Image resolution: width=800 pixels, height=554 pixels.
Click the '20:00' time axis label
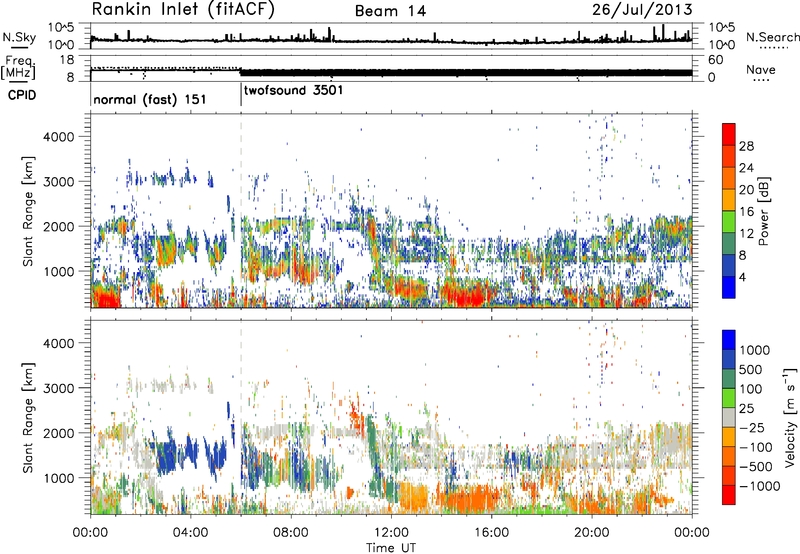[x=591, y=533]
